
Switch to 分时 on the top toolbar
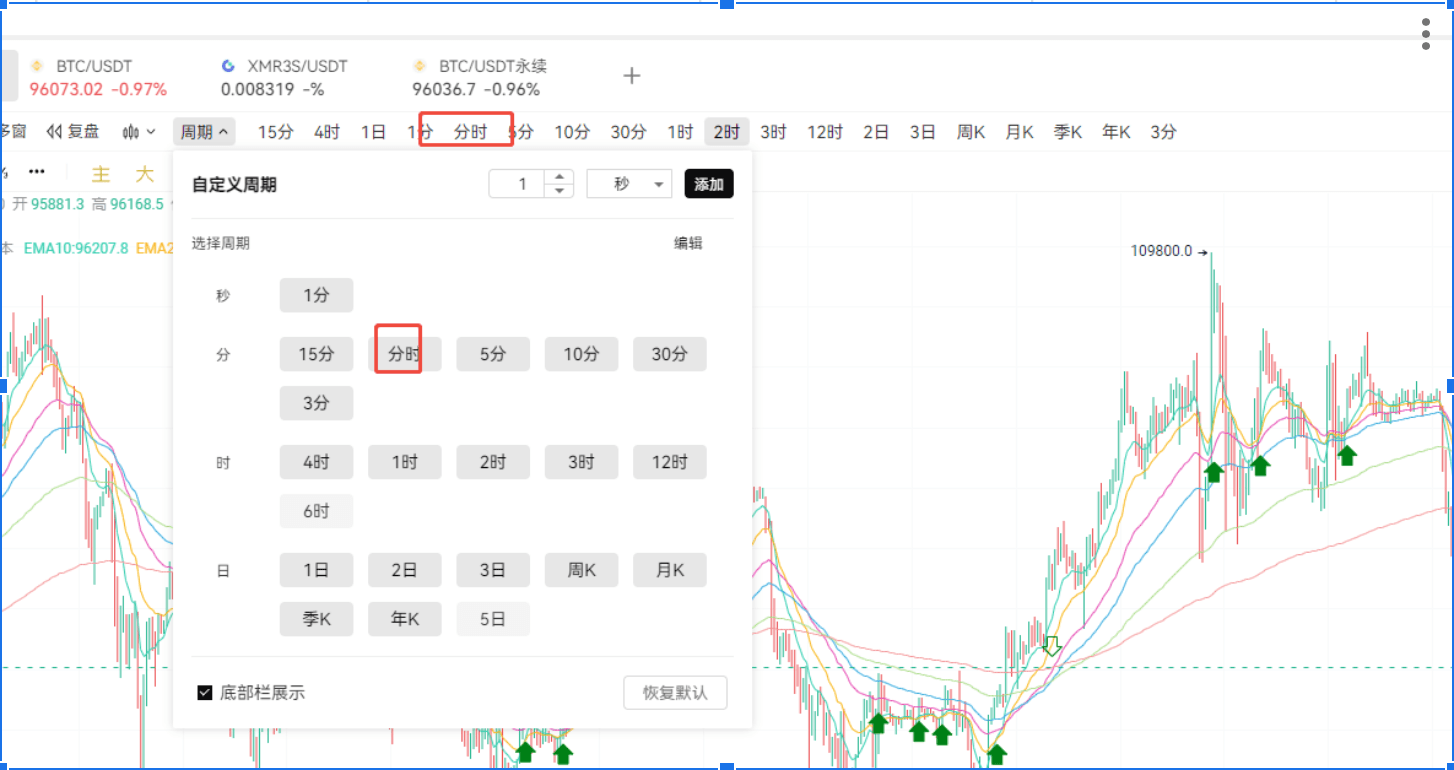[470, 131]
